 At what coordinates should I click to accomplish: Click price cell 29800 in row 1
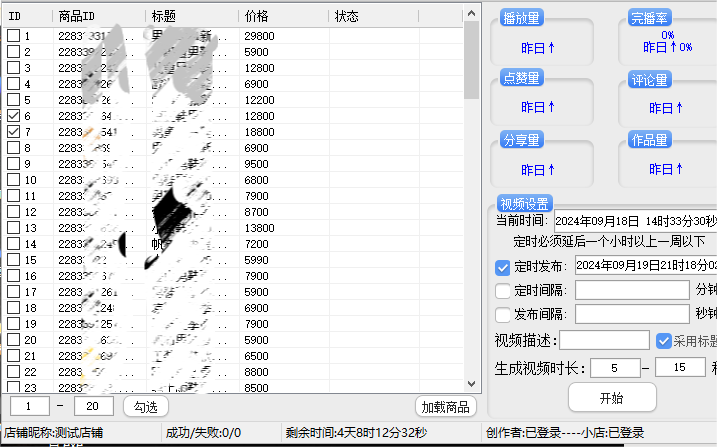(259, 36)
